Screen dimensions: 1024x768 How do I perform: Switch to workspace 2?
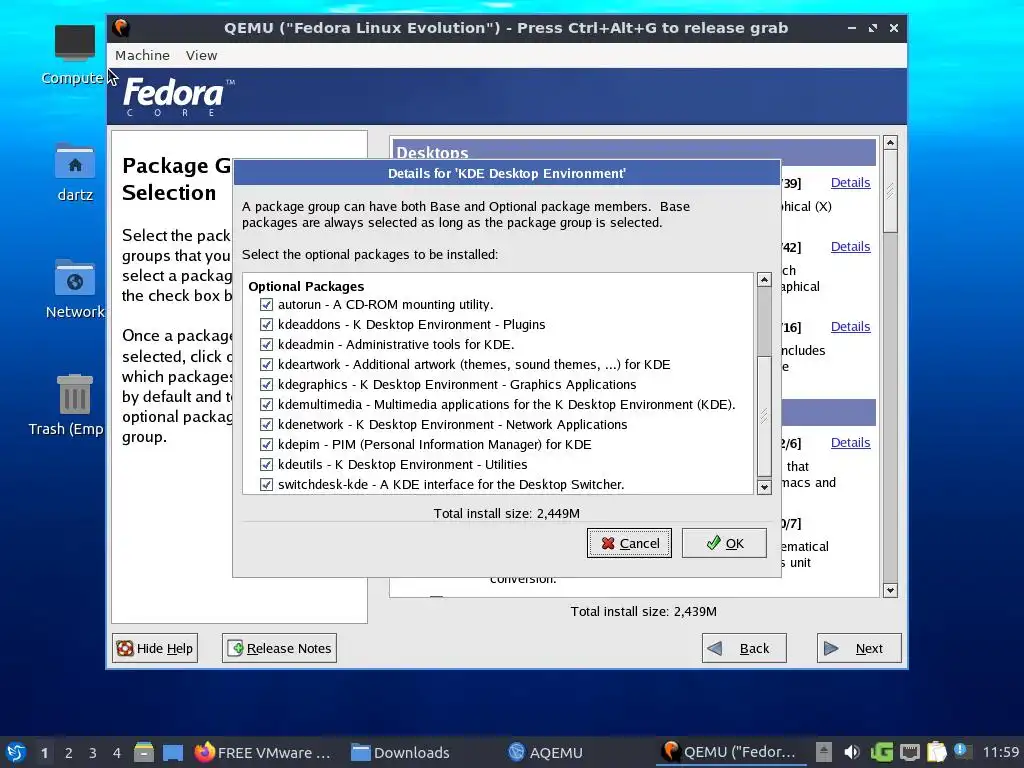point(69,753)
